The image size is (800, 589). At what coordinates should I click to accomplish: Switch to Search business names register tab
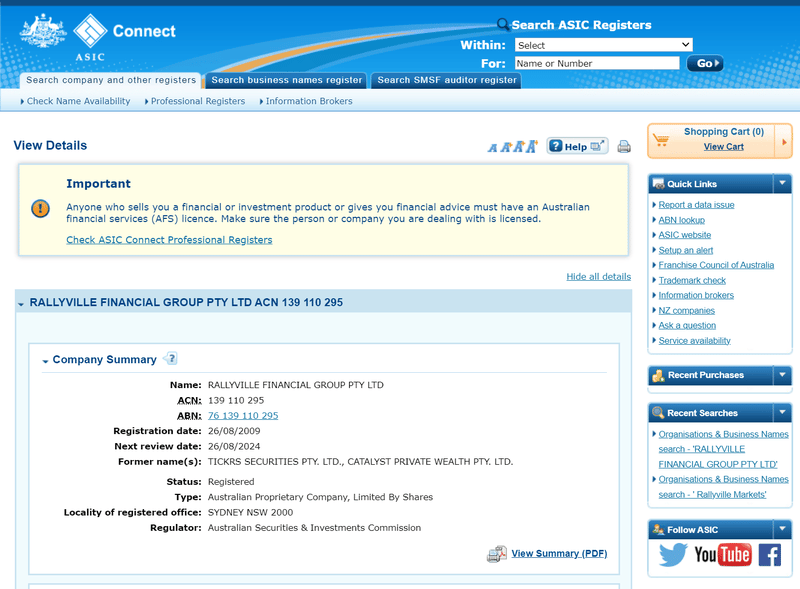click(286, 80)
